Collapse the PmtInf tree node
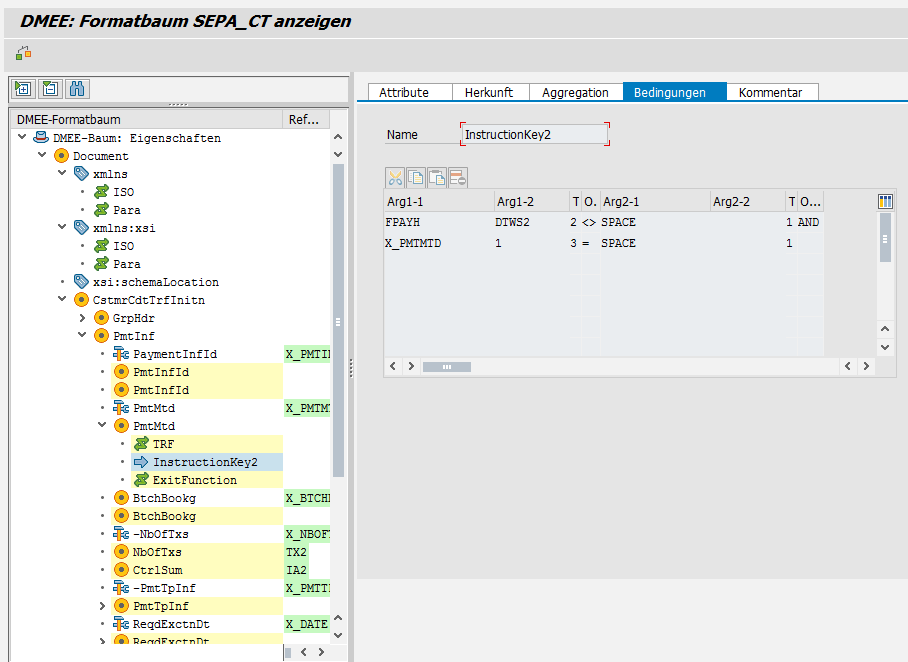The height and width of the screenshot is (662, 908). 83,336
